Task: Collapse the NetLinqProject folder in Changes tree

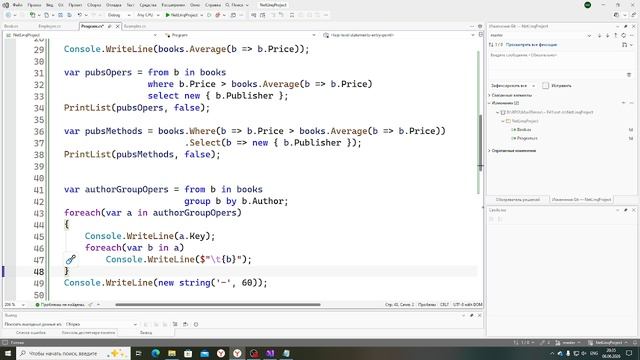Action: coord(503,121)
